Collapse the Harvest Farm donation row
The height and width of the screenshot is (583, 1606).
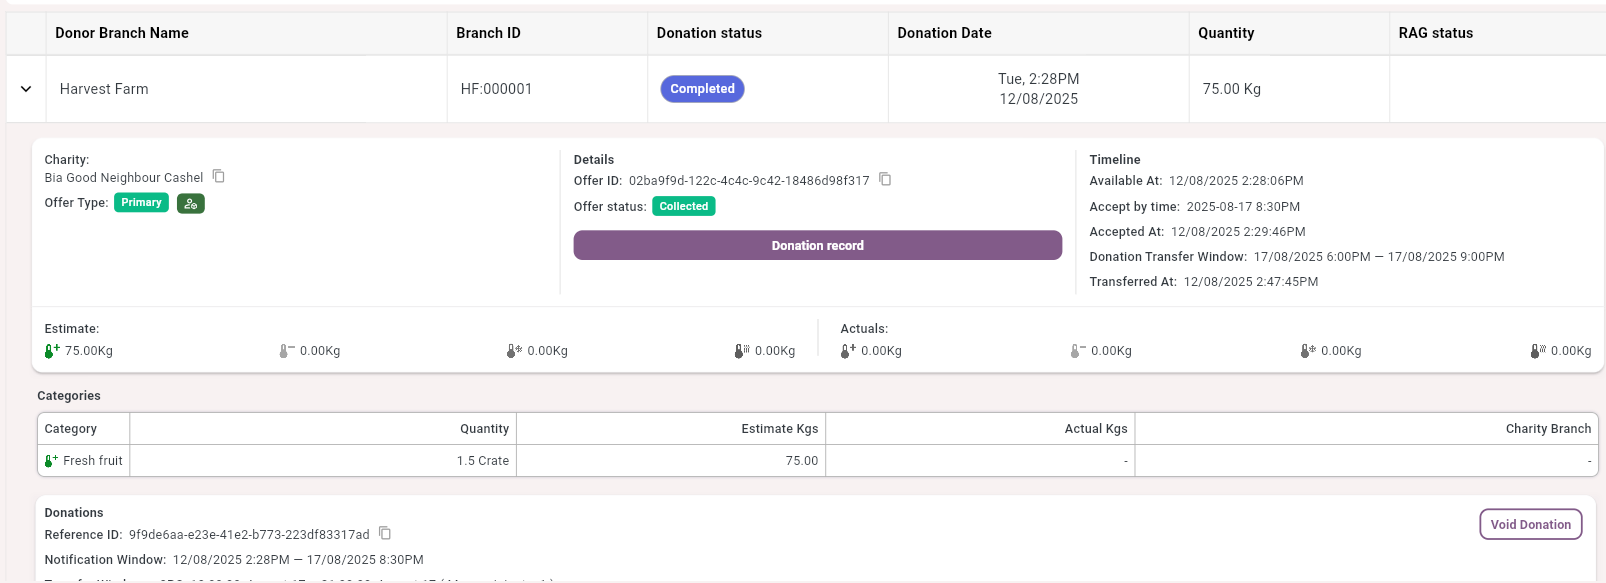(x=26, y=89)
